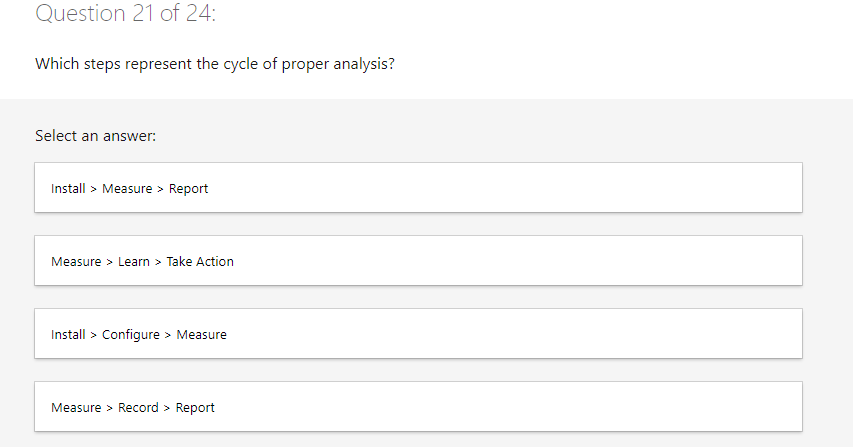Click the word Measure in the fourth answer
Viewport: 853px width, 447px height.
pos(76,408)
